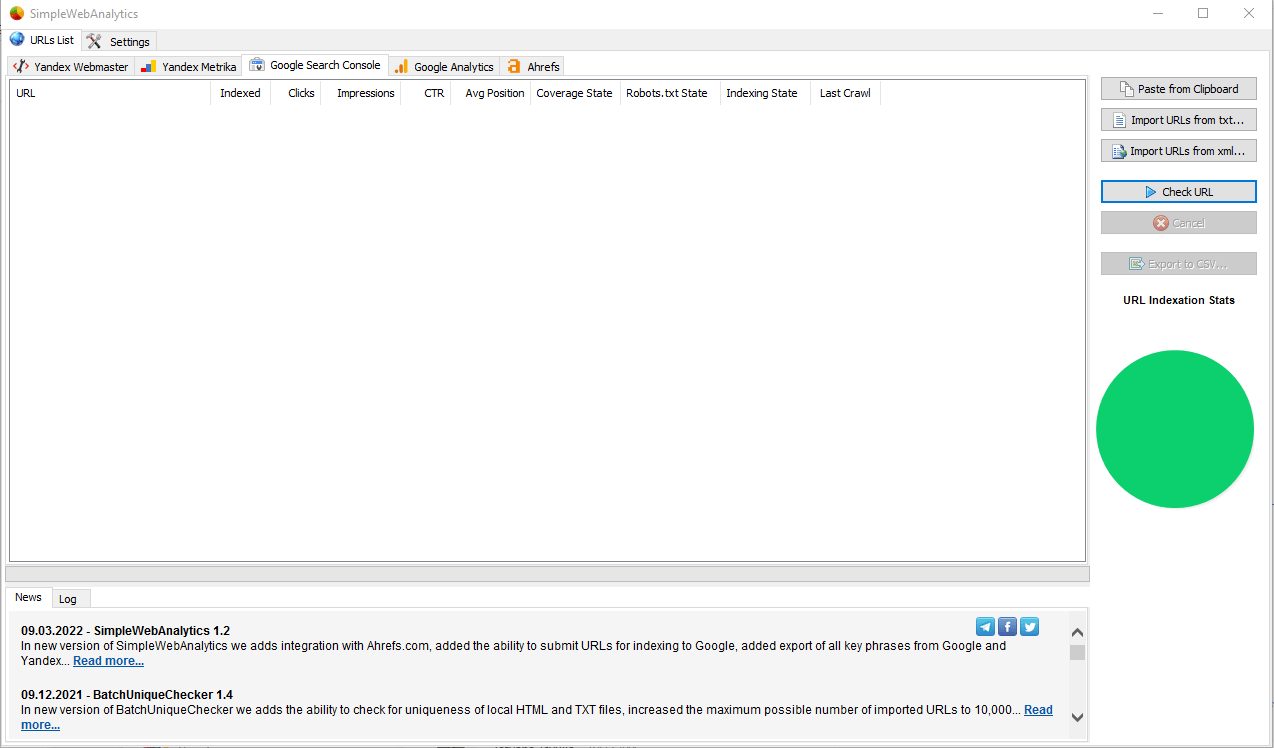Maximize the SimpleWebAnalytics window

point(1203,14)
